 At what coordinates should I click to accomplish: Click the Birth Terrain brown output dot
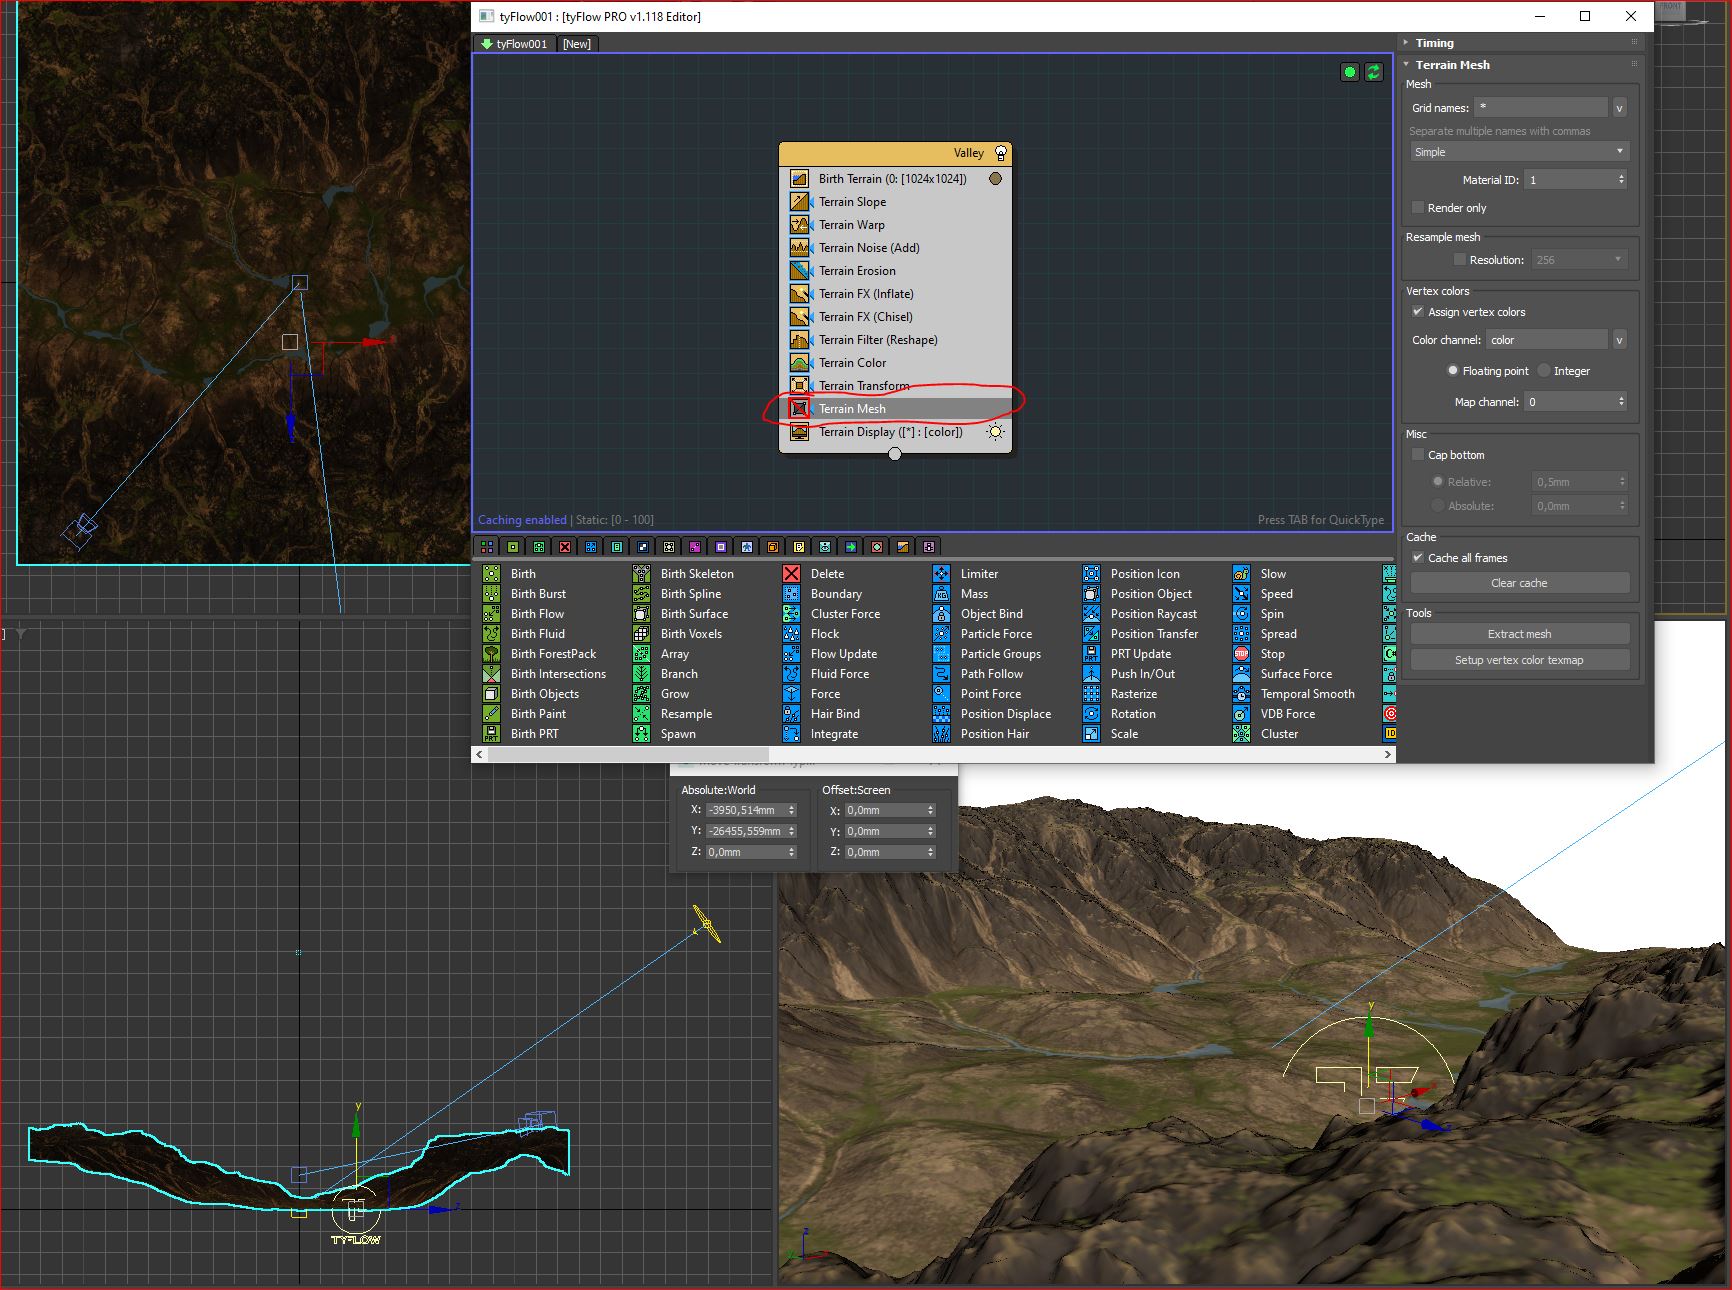995,179
